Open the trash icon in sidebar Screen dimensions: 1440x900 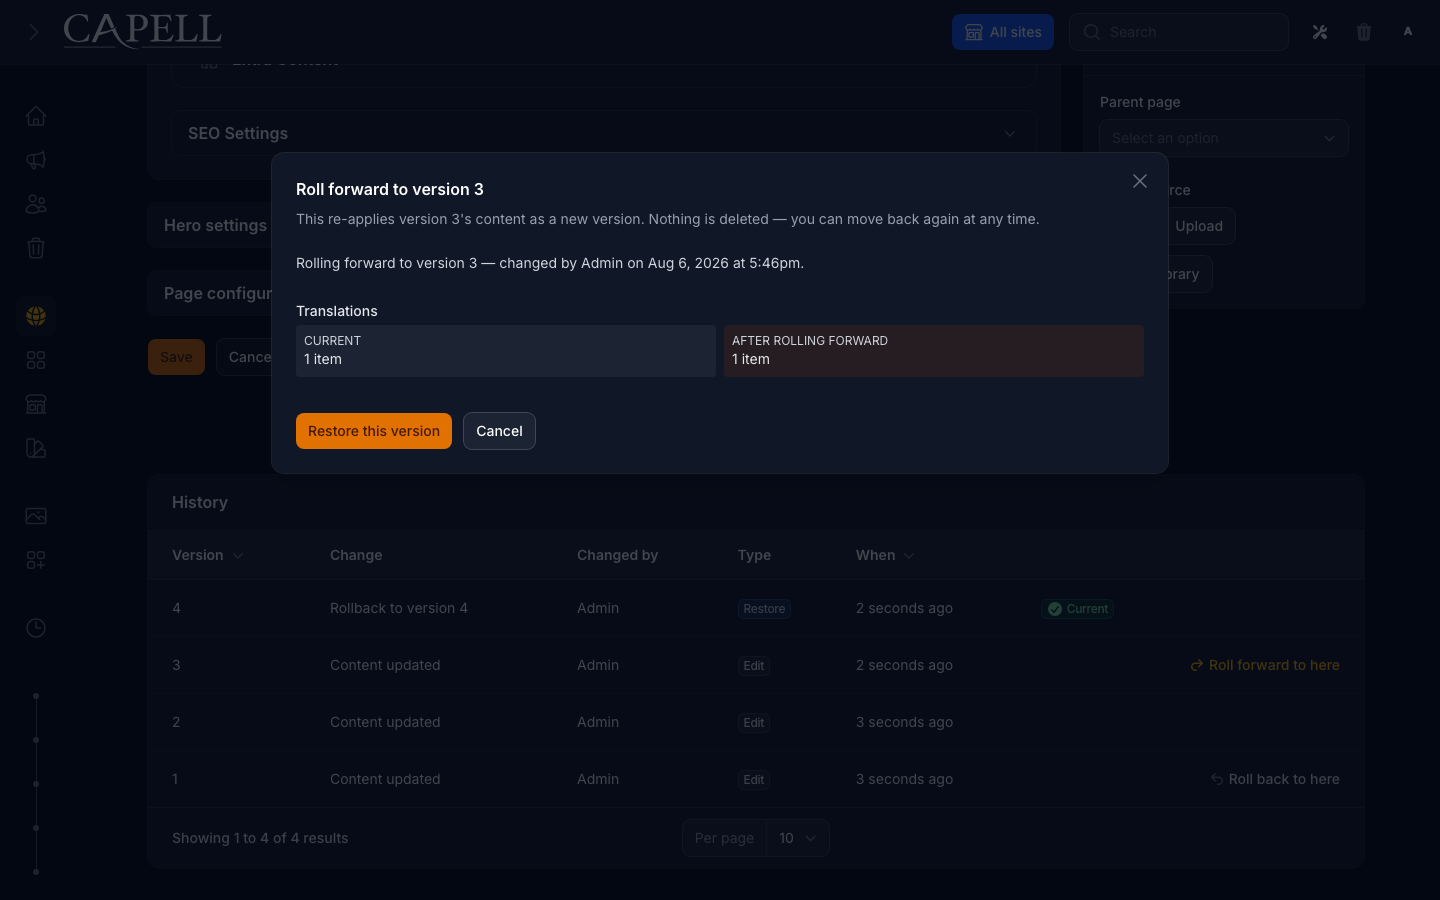coord(36,248)
